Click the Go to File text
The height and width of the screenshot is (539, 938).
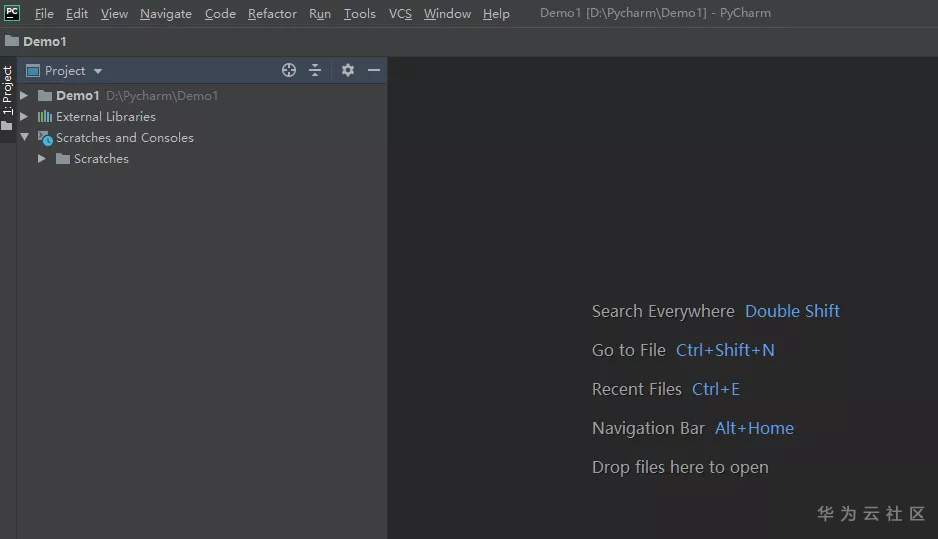(x=629, y=350)
